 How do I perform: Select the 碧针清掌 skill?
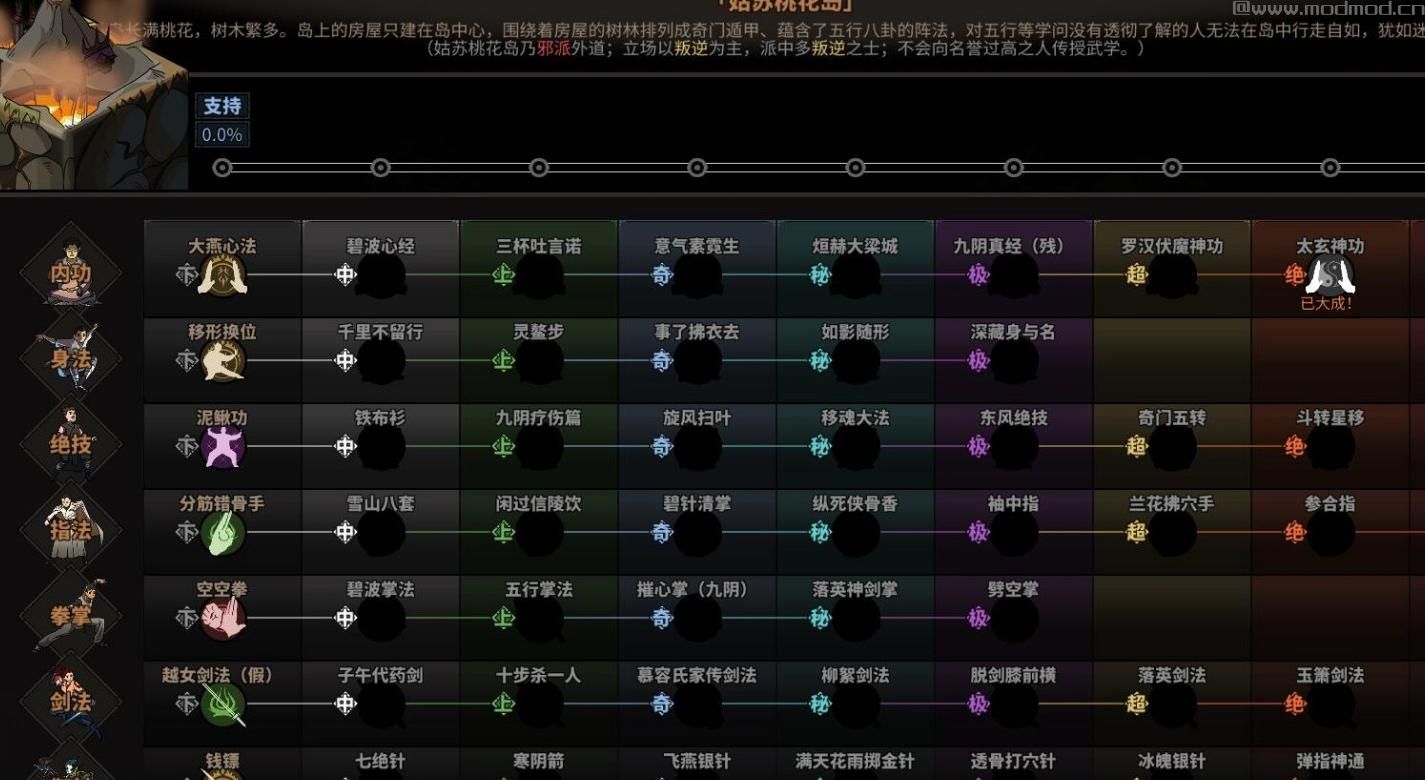(697, 532)
